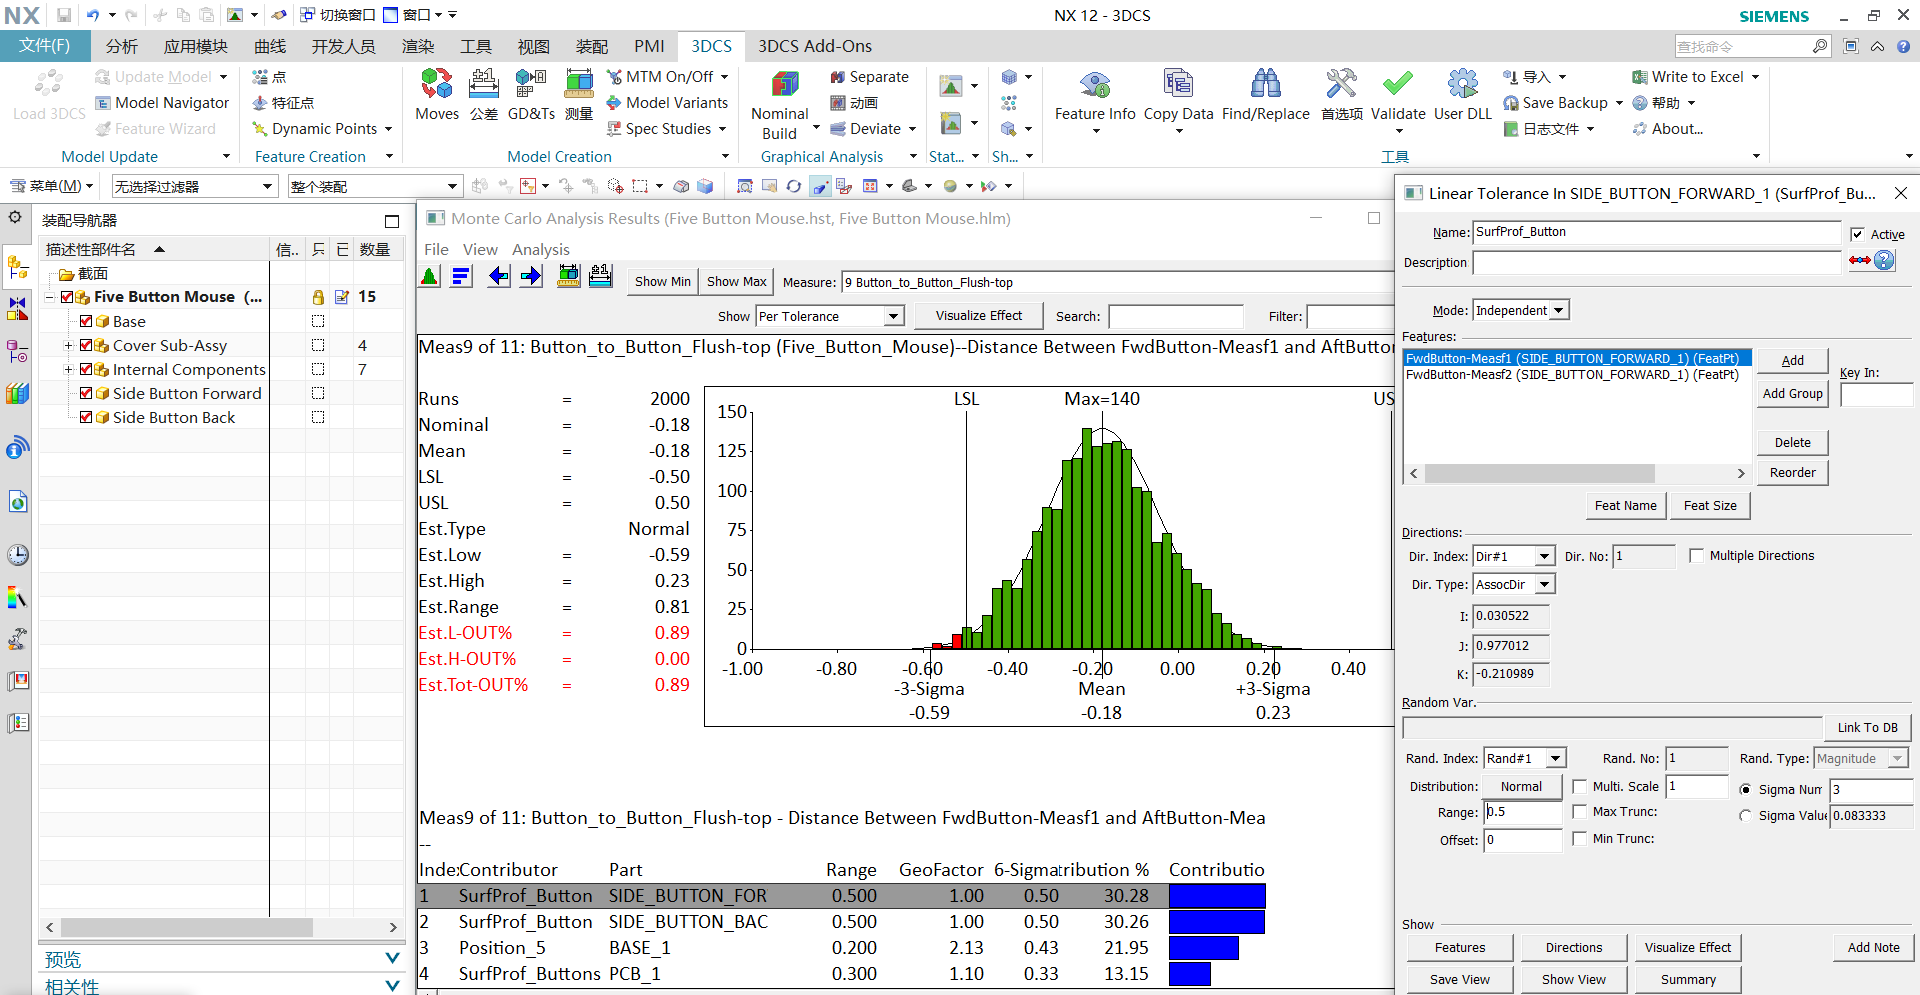Enable Multiple Directions checkbox
Image resolution: width=1920 pixels, height=995 pixels.
[x=1696, y=556]
